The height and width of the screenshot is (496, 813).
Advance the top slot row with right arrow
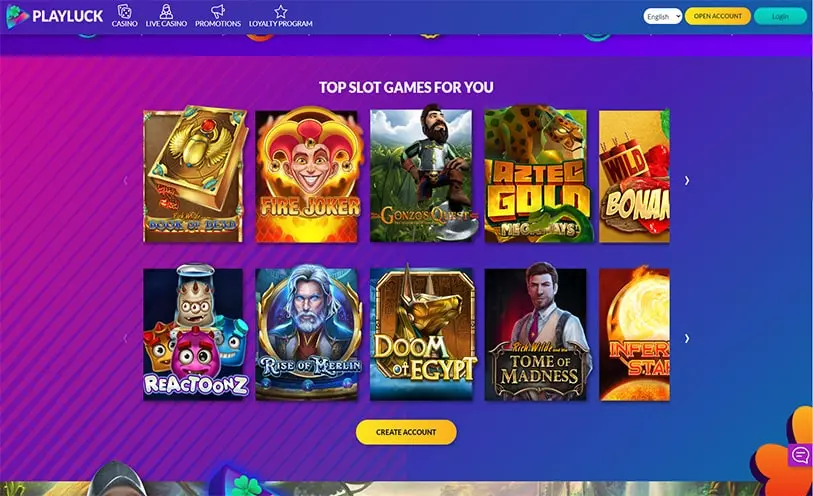coord(687,180)
